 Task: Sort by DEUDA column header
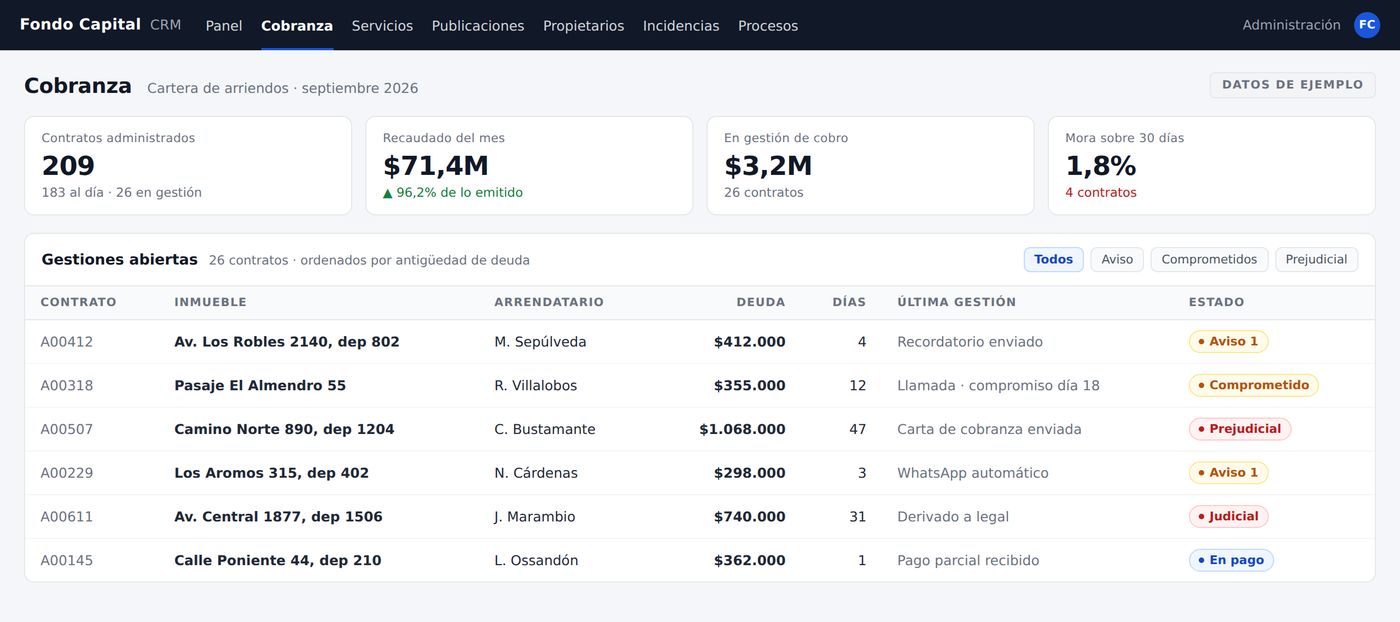pyautogui.click(x=761, y=302)
